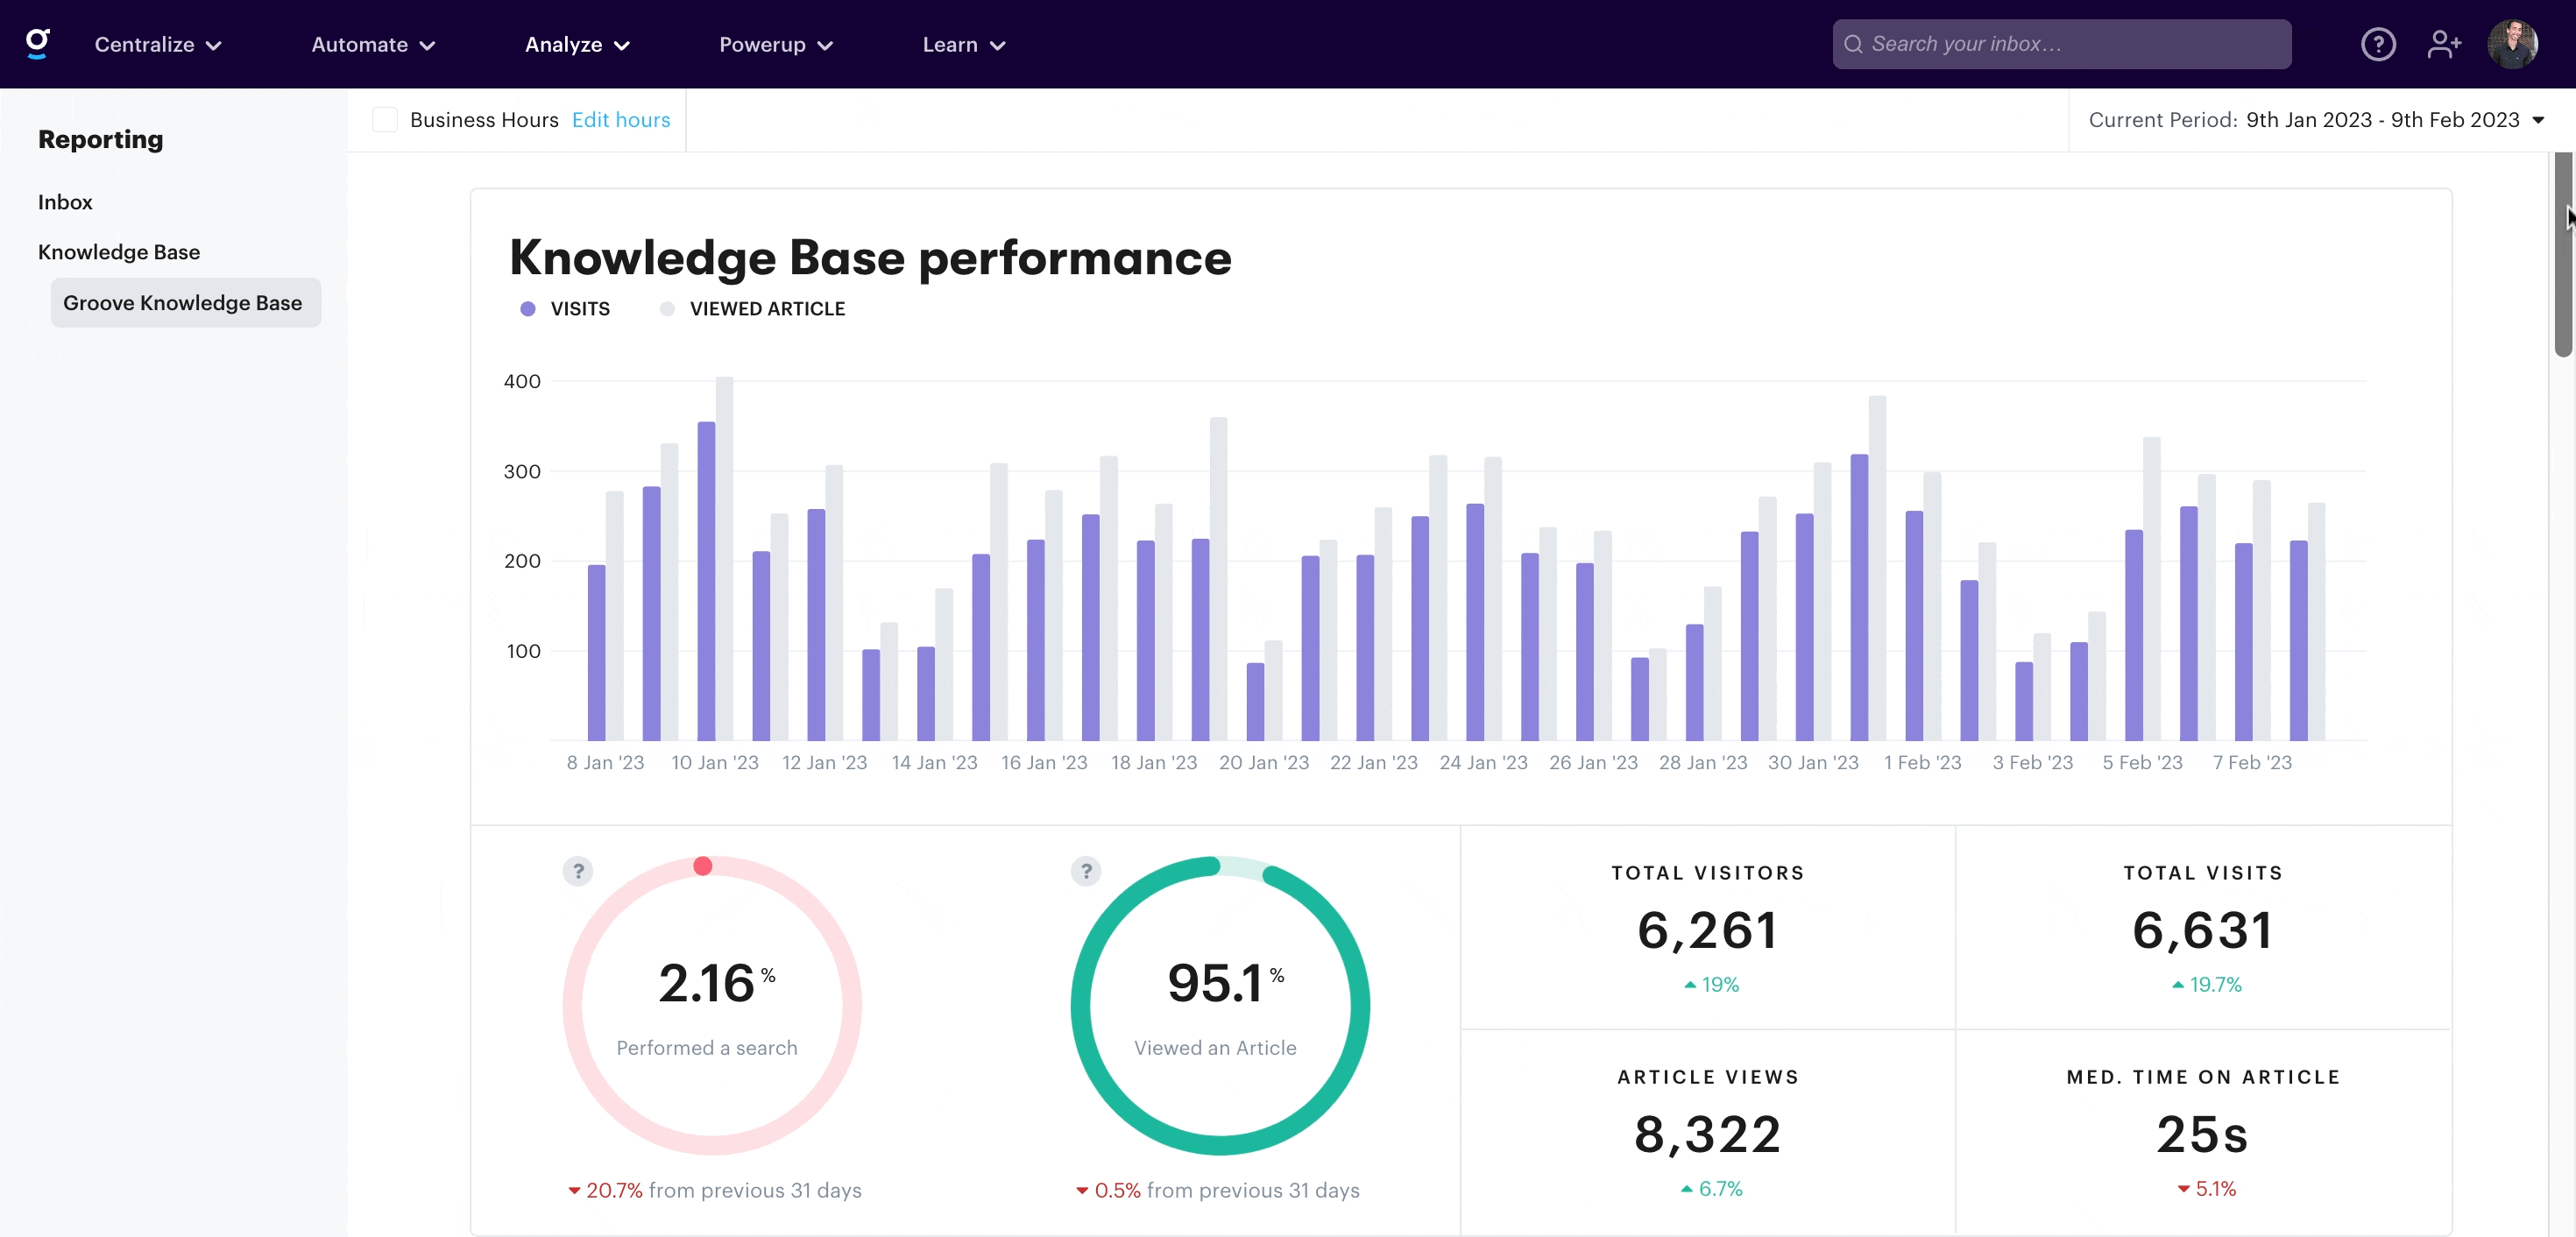Click help icon beside Viewed an Article
Image resolution: width=2576 pixels, height=1237 pixels.
tap(1085, 870)
